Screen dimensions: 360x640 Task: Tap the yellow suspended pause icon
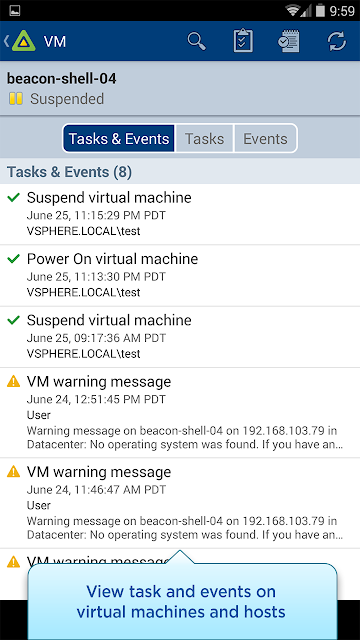[x=16, y=99]
